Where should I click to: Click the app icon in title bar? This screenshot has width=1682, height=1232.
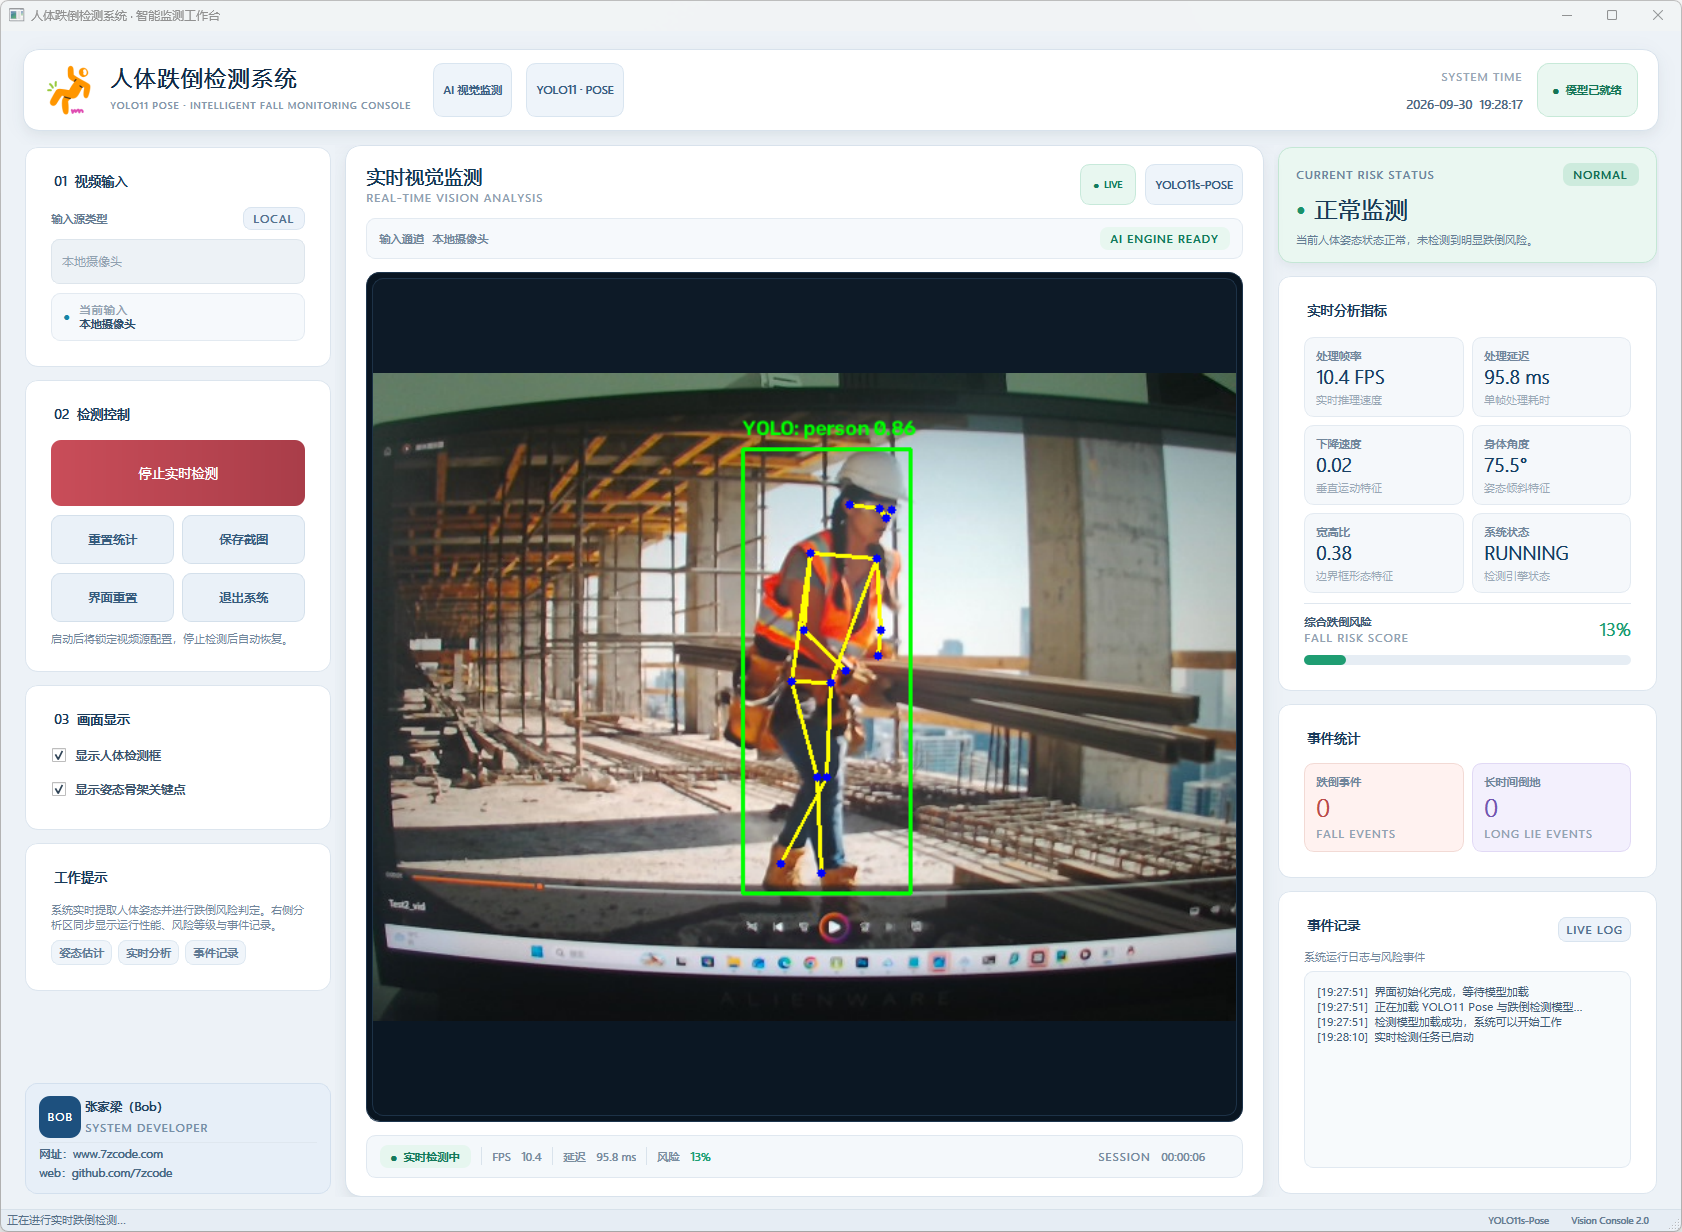[16, 15]
